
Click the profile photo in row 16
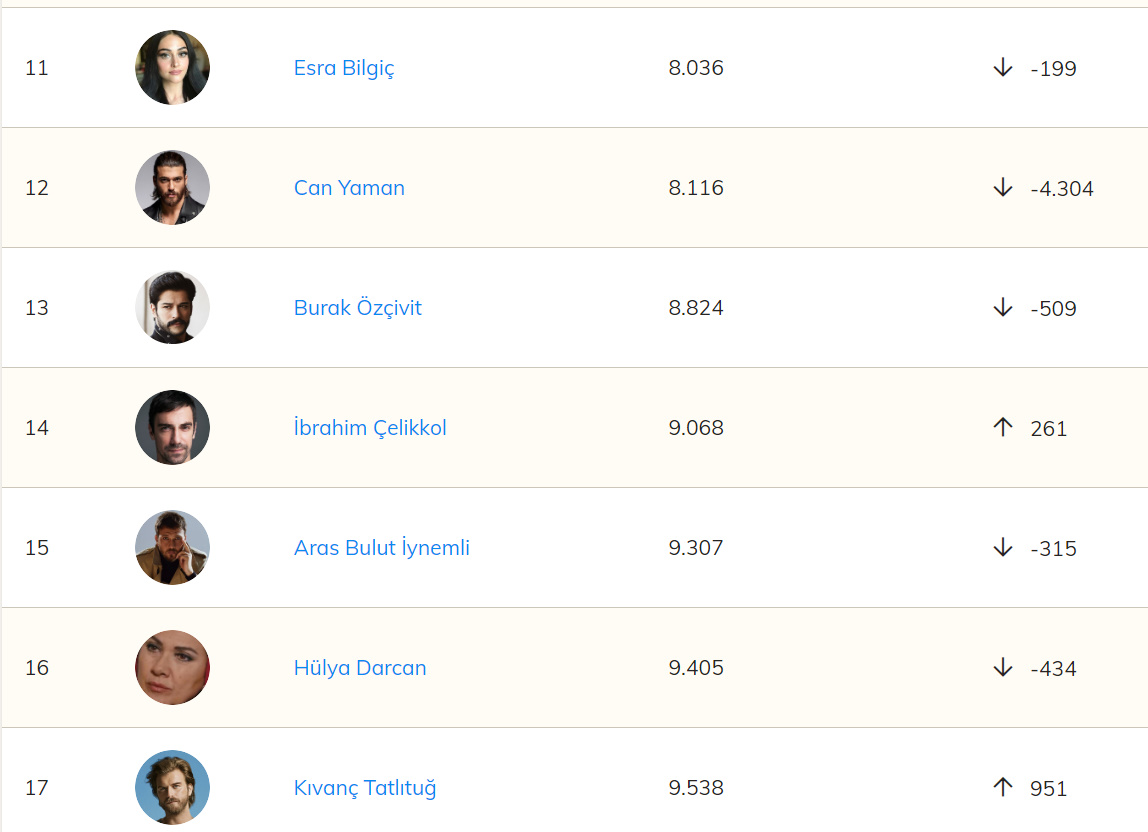(x=172, y=668)
